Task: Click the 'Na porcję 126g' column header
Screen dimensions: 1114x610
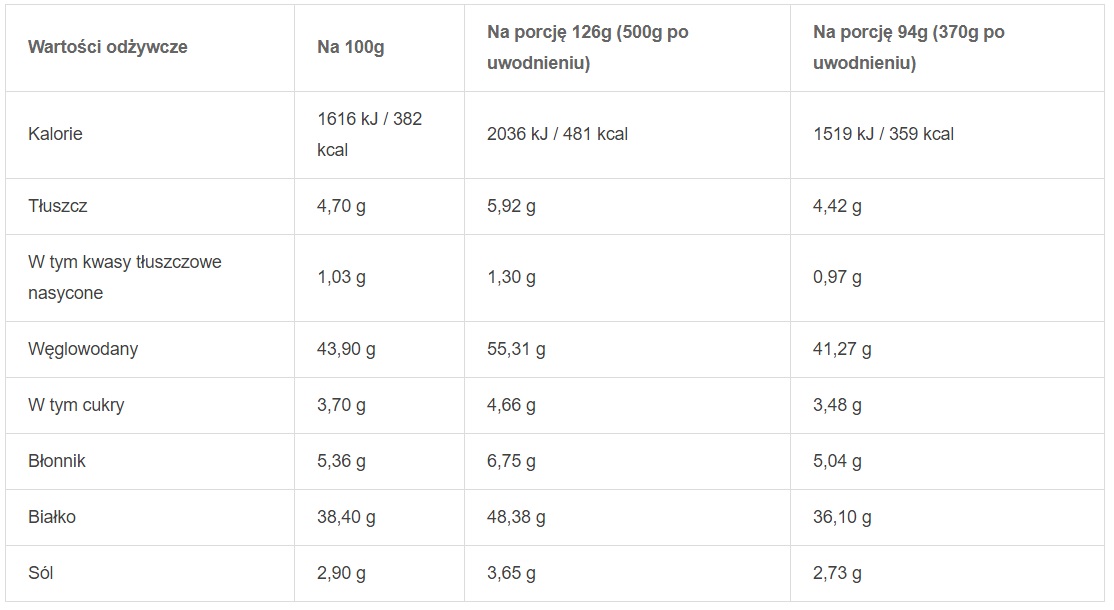Action: tap(588, 48)
